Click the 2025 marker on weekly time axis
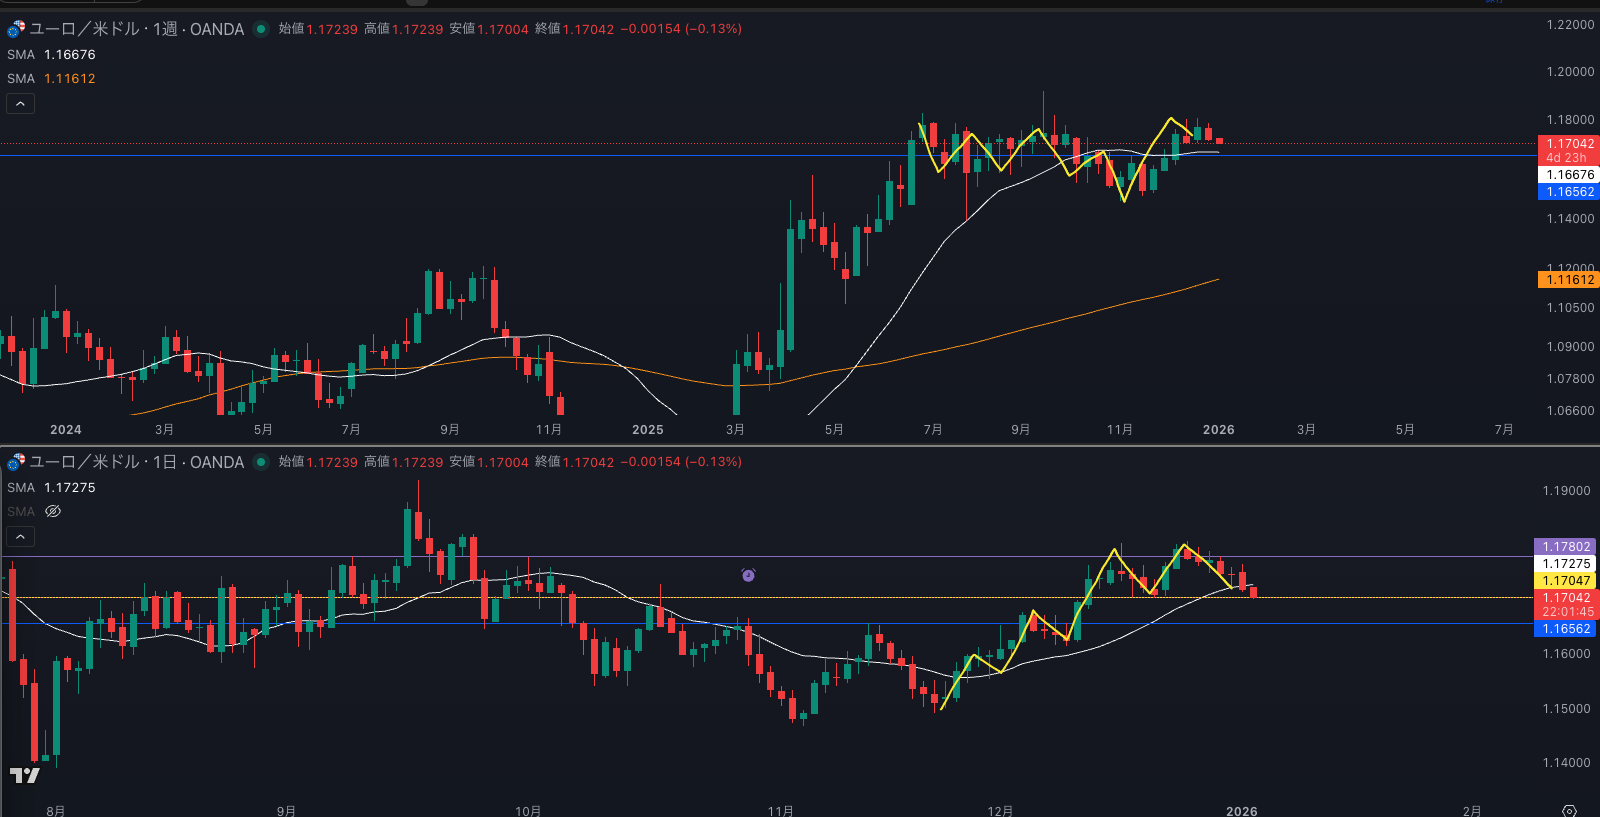 point(647,430)
